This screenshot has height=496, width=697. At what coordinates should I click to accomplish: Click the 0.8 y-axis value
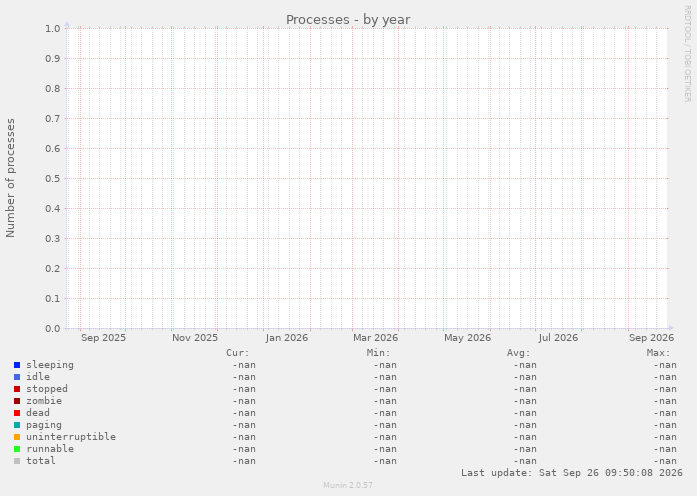[x=52, y=89]
